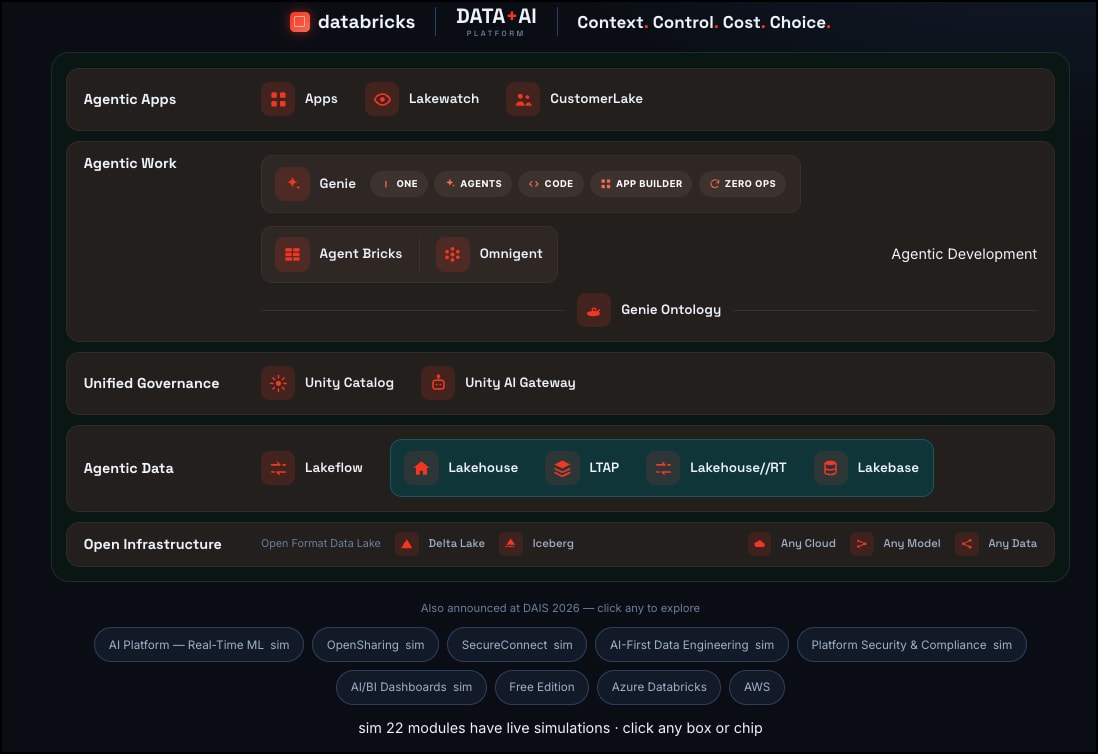Click the Lakeflow arrows icon

[x=278, y=468]
